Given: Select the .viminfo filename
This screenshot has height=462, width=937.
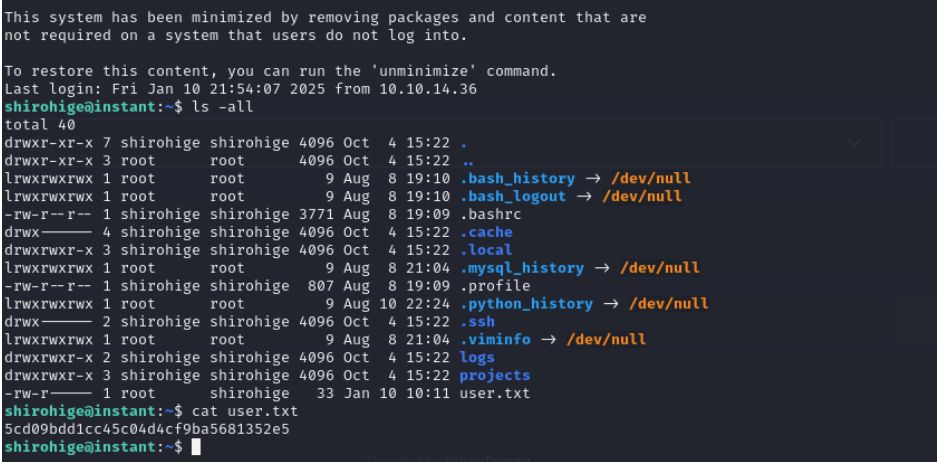Looking at the screenshot, I should (x=495, y=339).
